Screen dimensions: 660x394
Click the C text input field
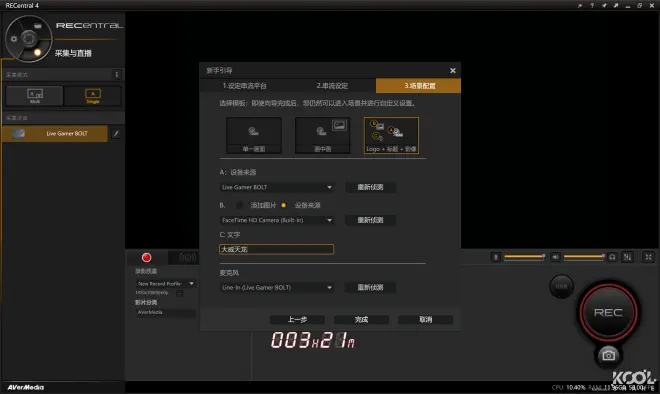pyautogui.click(x=277, y=249)
